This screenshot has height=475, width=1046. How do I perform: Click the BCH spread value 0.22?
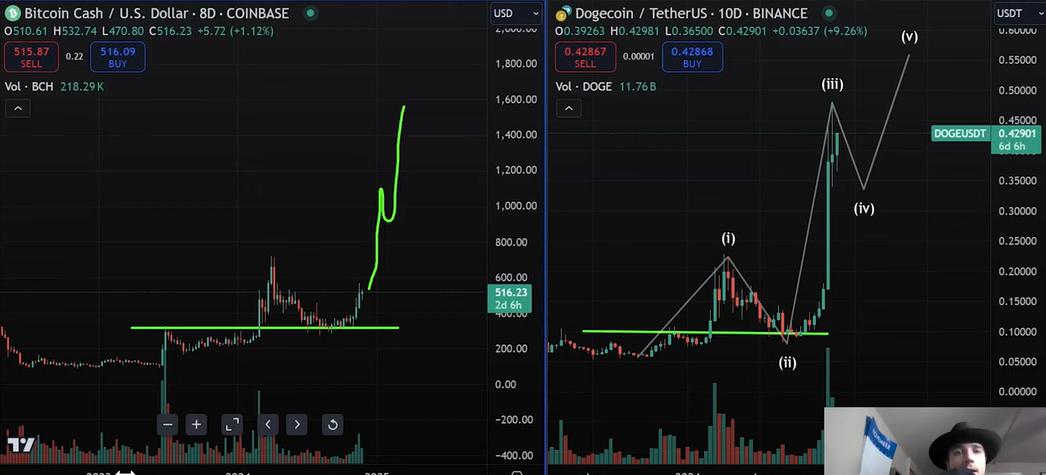[x=74, y=57]
